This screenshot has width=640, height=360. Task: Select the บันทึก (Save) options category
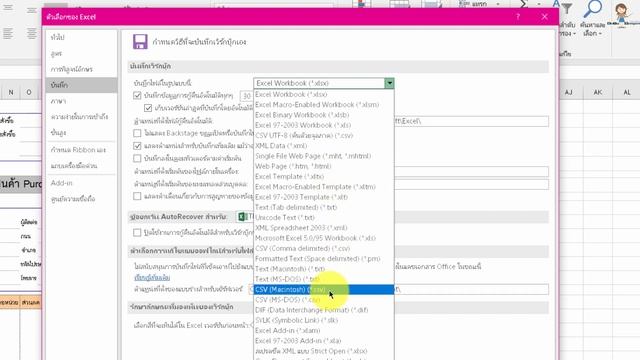click(82, 85)
